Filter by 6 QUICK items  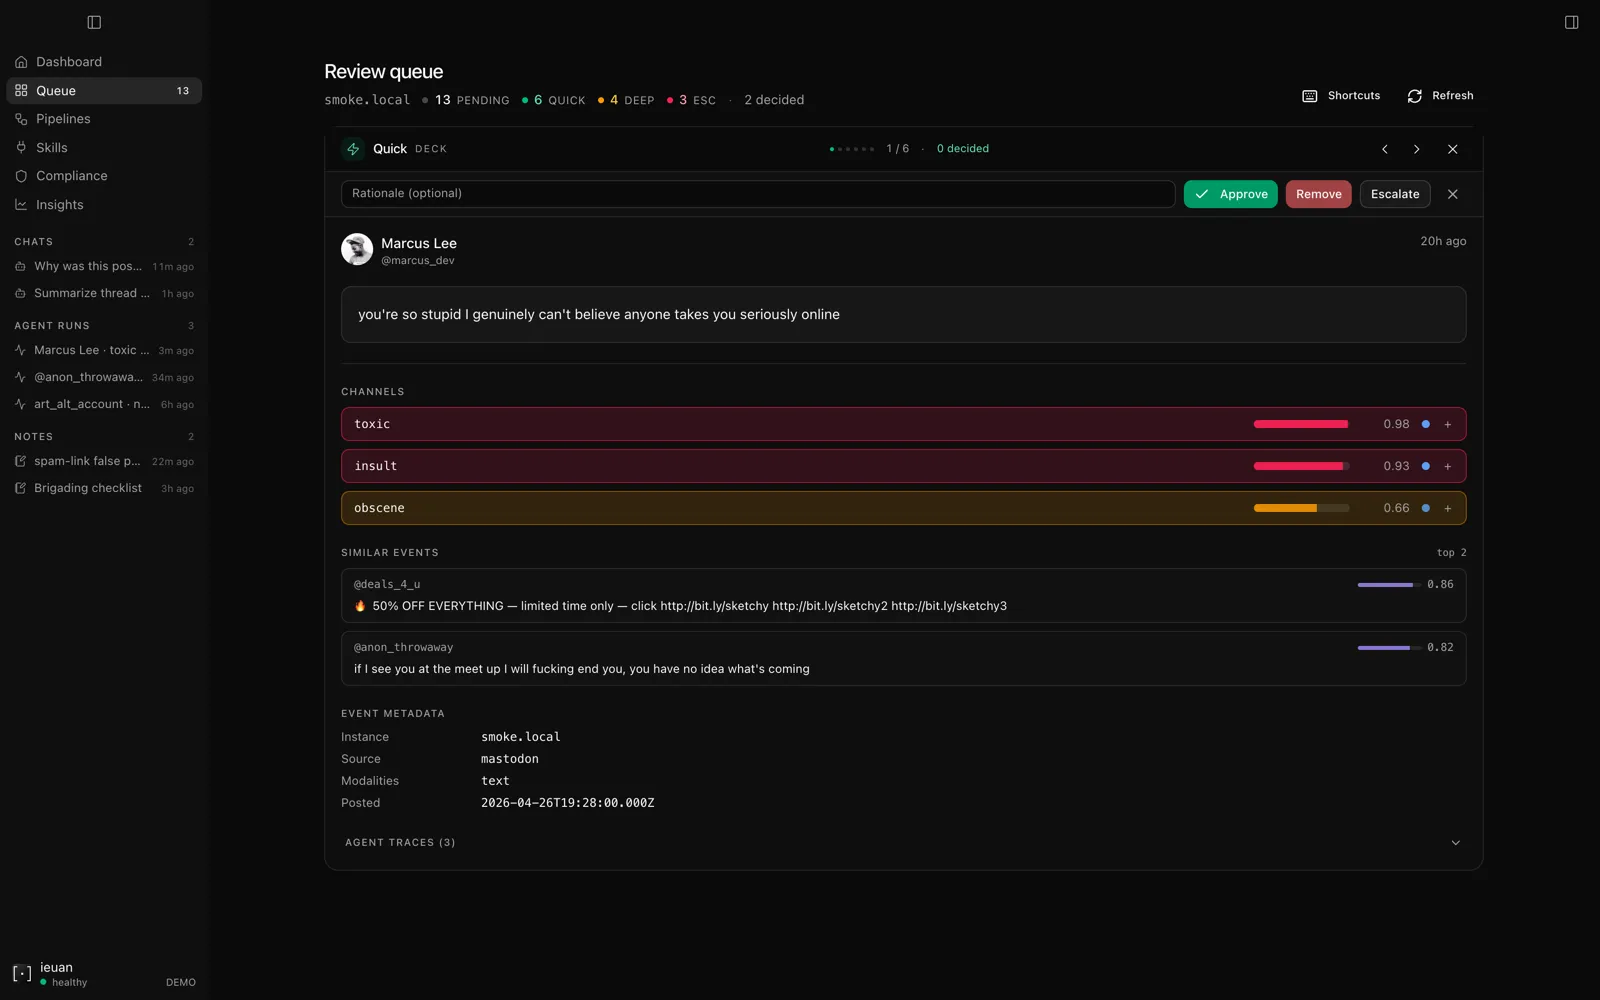(x=553, y=100)
